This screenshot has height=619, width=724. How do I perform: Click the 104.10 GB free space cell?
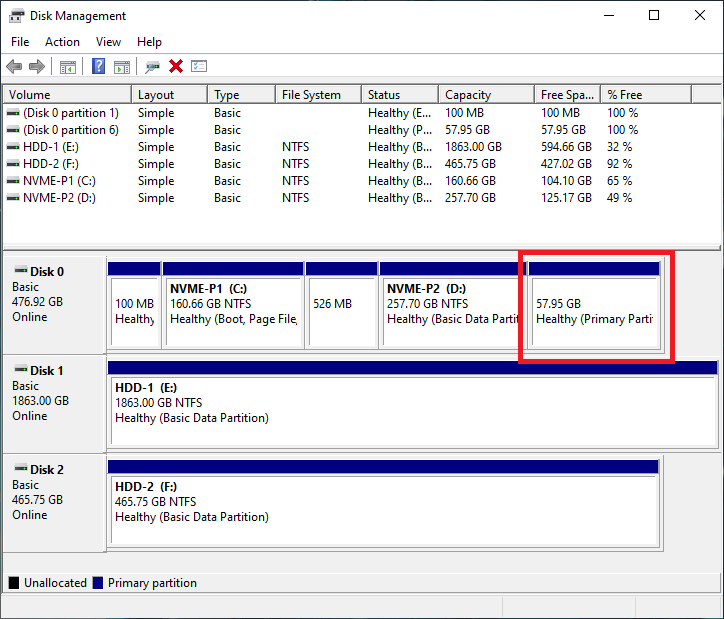(x=567, y=181)
